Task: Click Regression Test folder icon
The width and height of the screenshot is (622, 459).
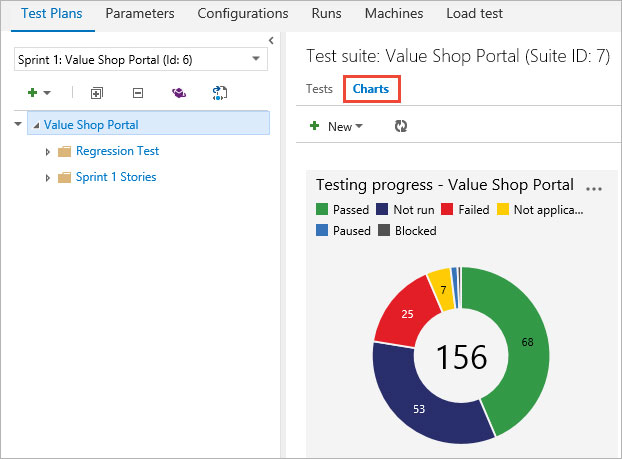Action: coord(64,152)
